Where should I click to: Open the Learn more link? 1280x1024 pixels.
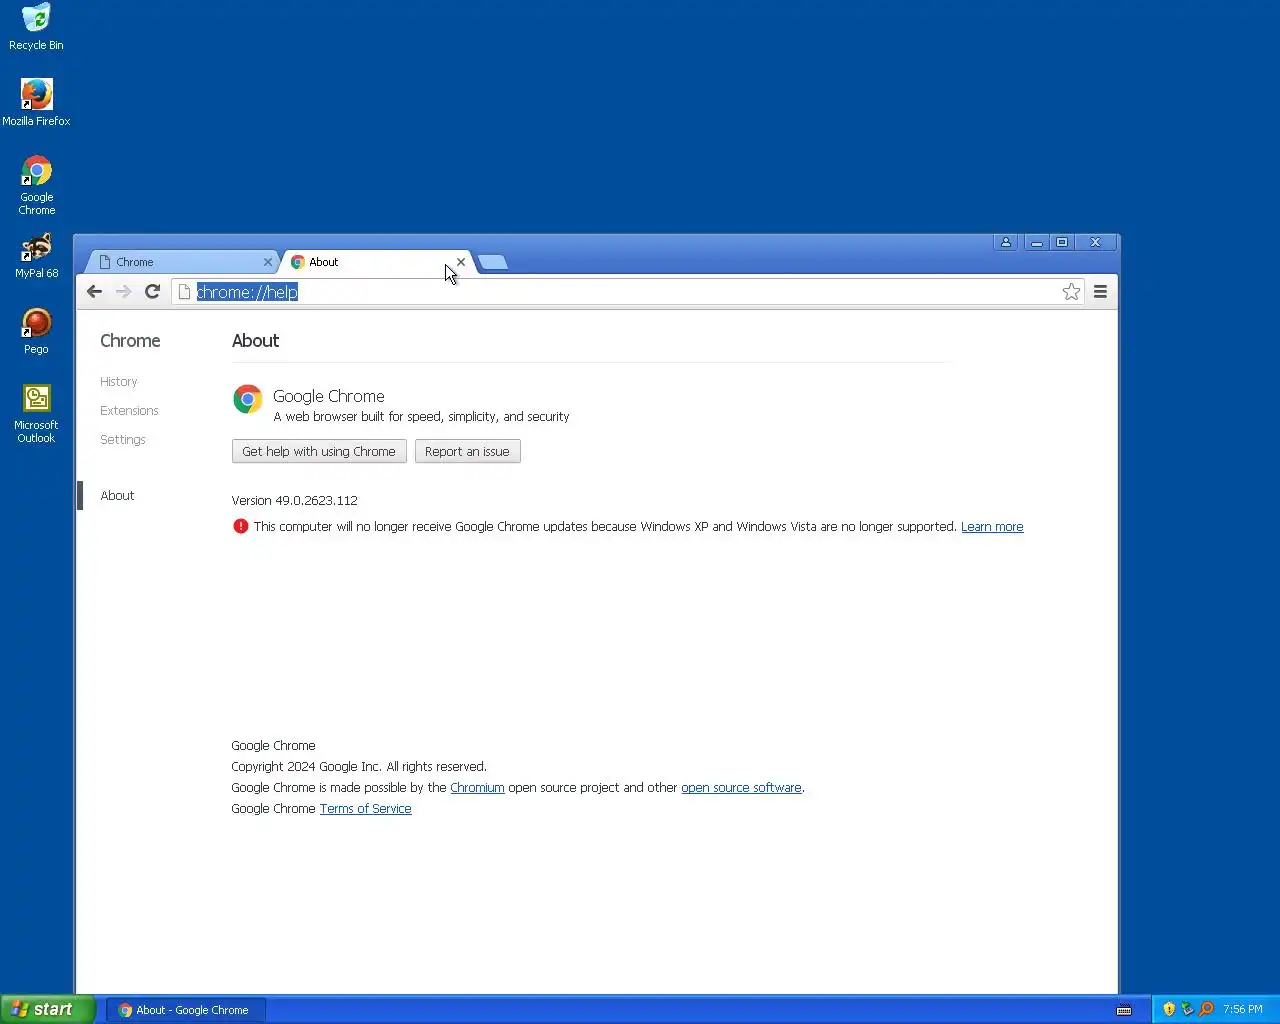(992, 527)
